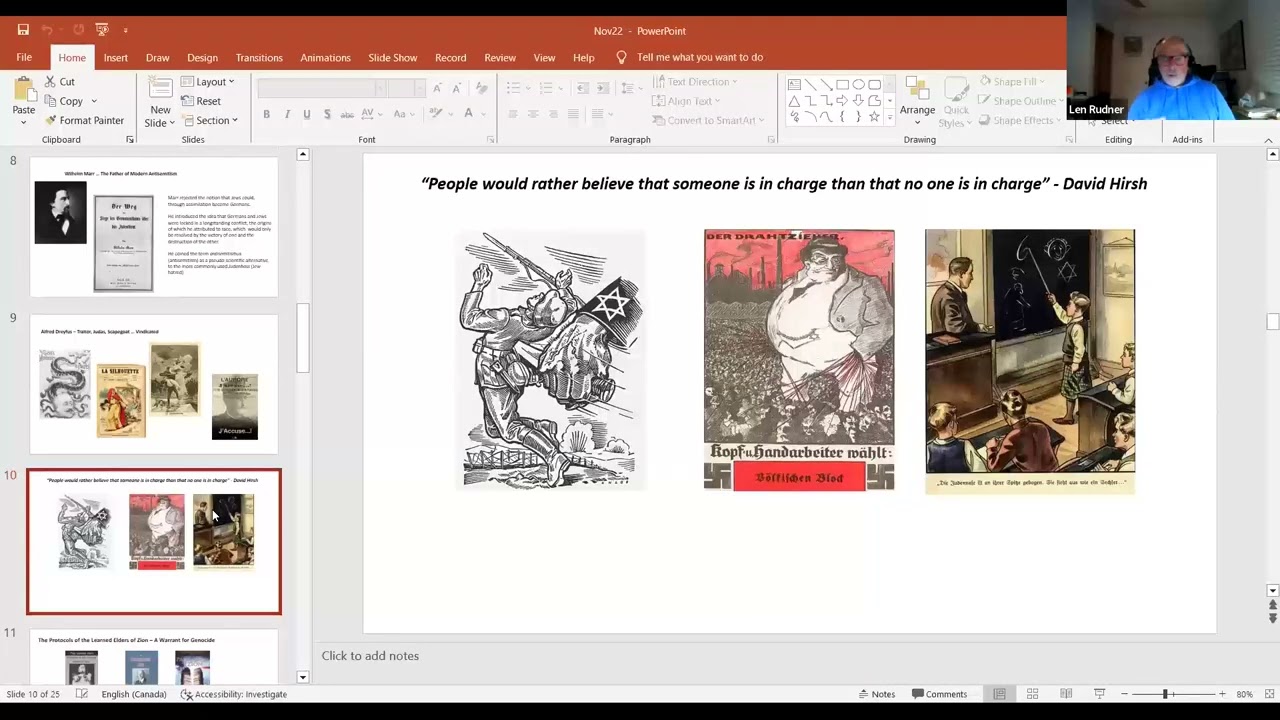Switch to the Insert tab
Image resolution: width=1280 pixels, height=720 pixels.
pos(115,57)
